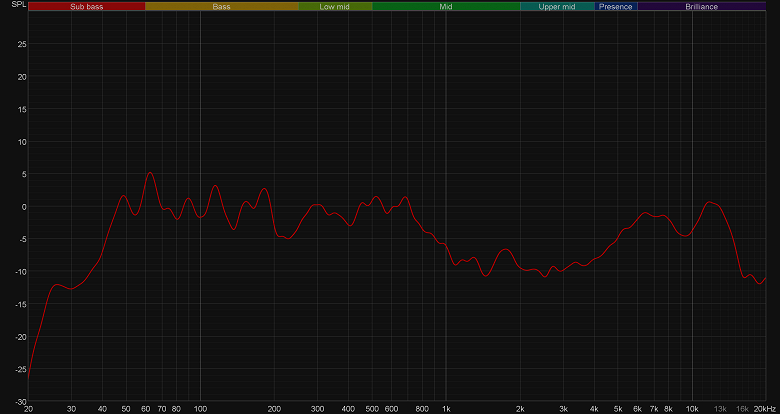Click the -5 level on SPL axis
The image size is (780, 414).
(22, 239)
